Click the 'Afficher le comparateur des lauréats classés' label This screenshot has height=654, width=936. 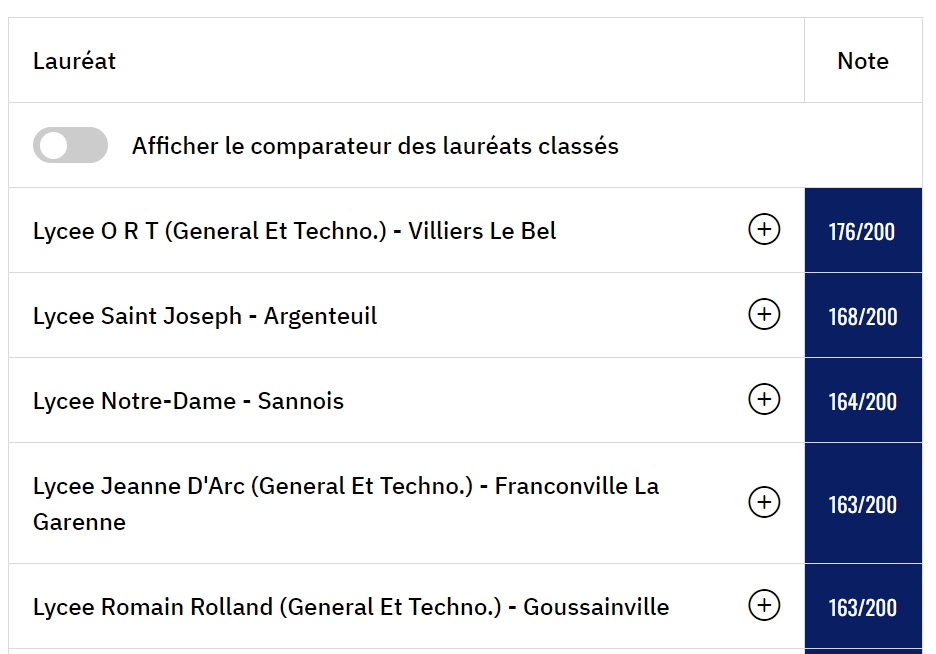click(x=375, y=146)
